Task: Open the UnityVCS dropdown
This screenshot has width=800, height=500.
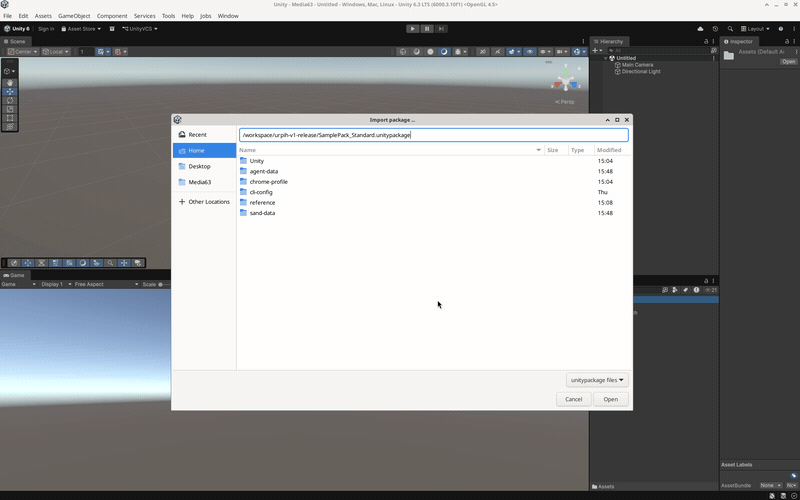Action: point(140,29)
